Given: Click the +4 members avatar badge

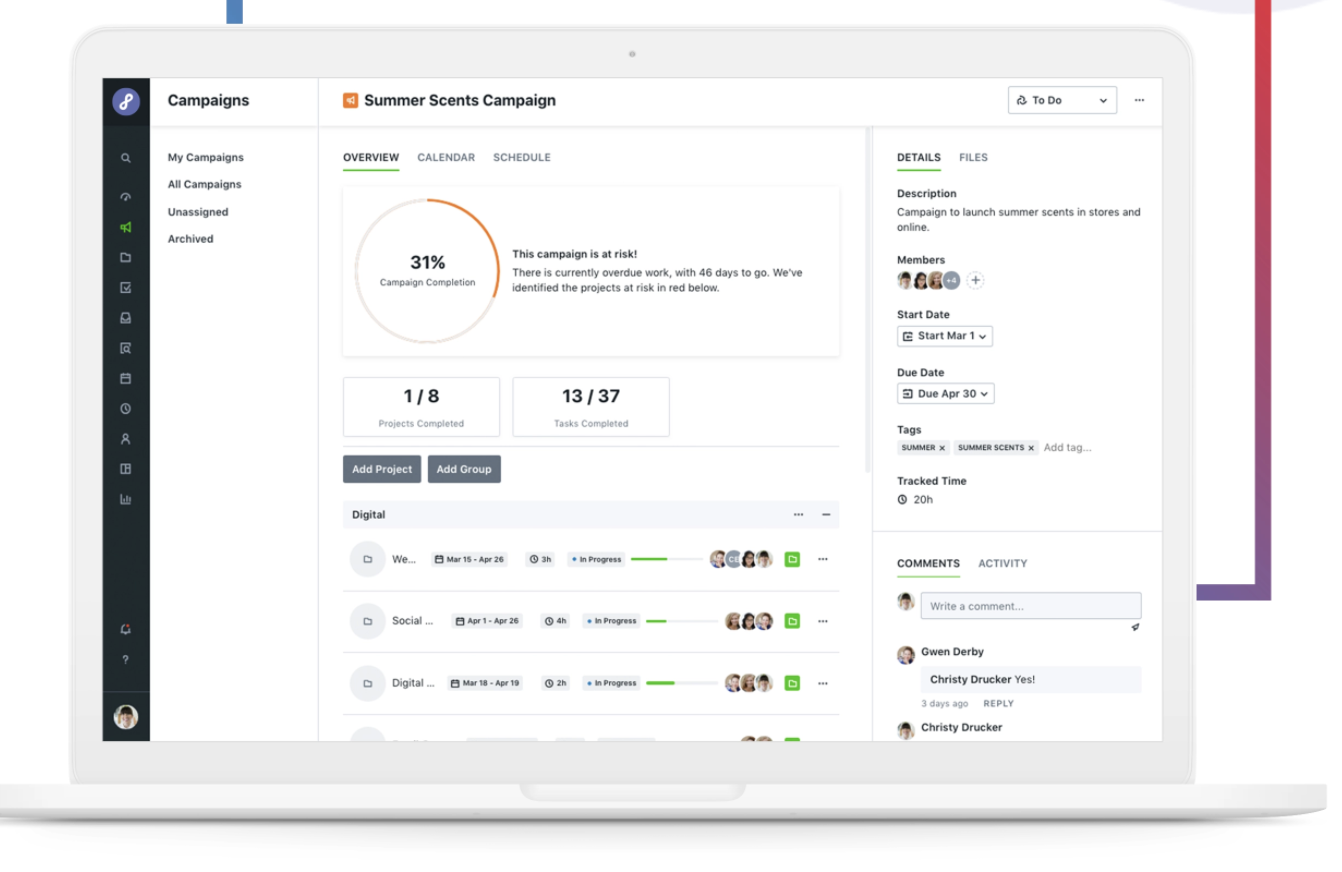Looking at the screenshot, I should [x=951, y=281].
